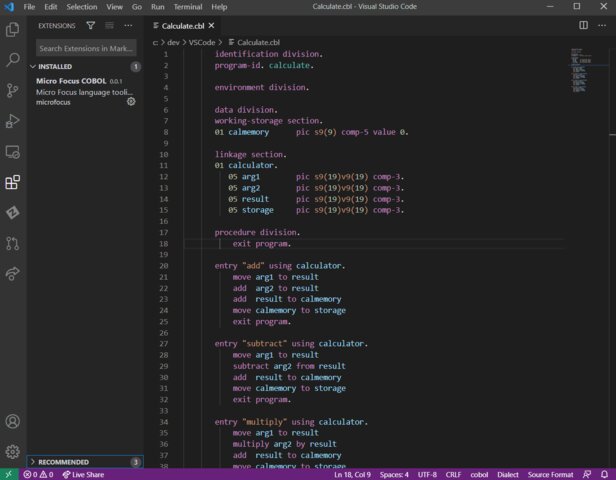The image size is (616, 480).
Task: Click Ln 18, Col 9 position indicator
Action: pos(352,475)
